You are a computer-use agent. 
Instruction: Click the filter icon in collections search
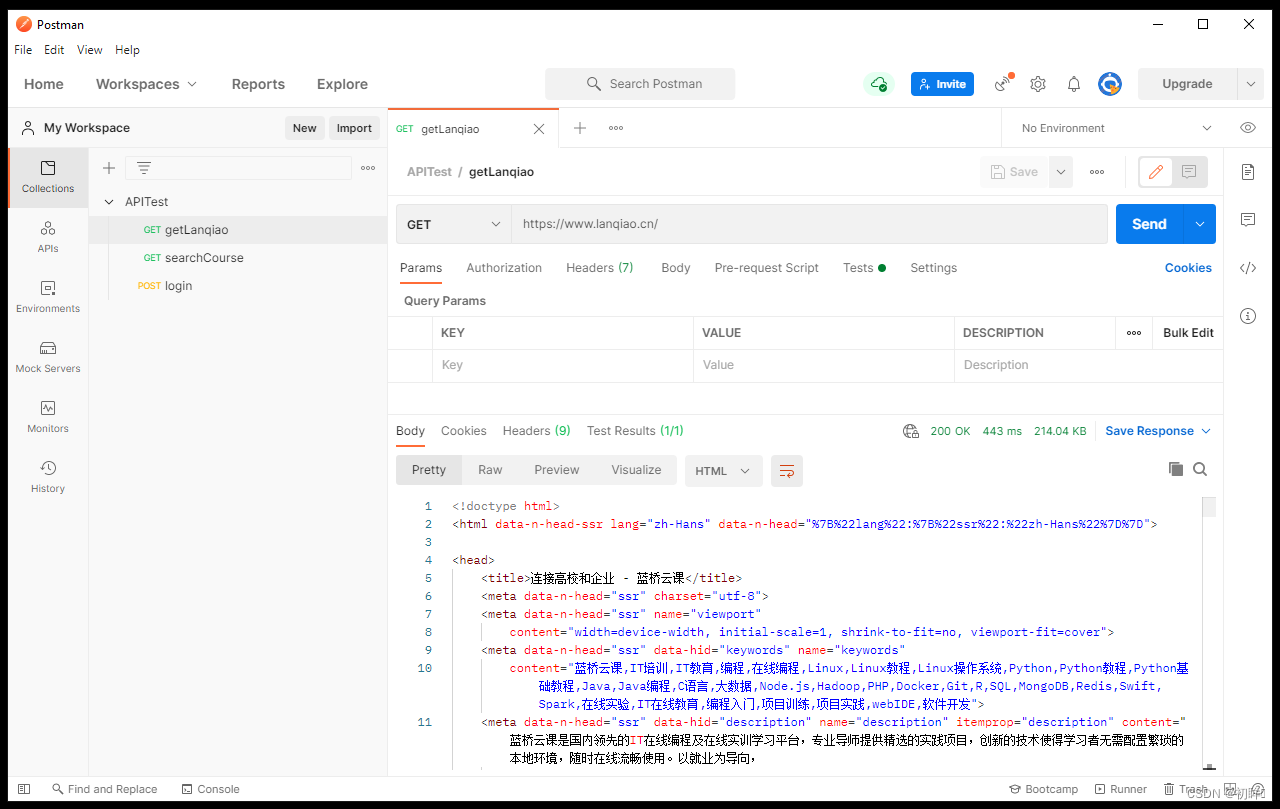(144, 168)
